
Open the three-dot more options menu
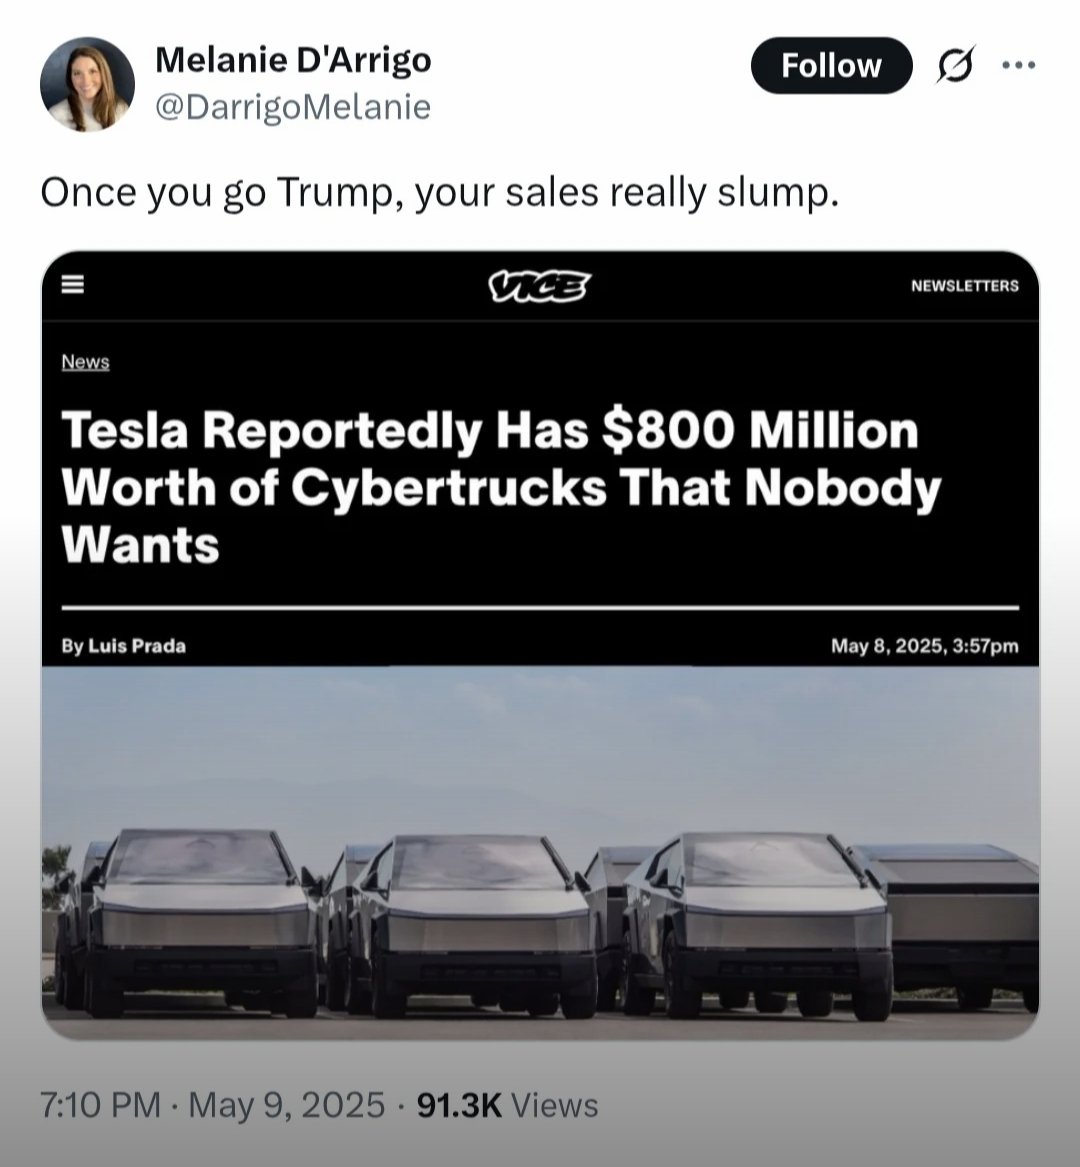(x=1018, y=66)
